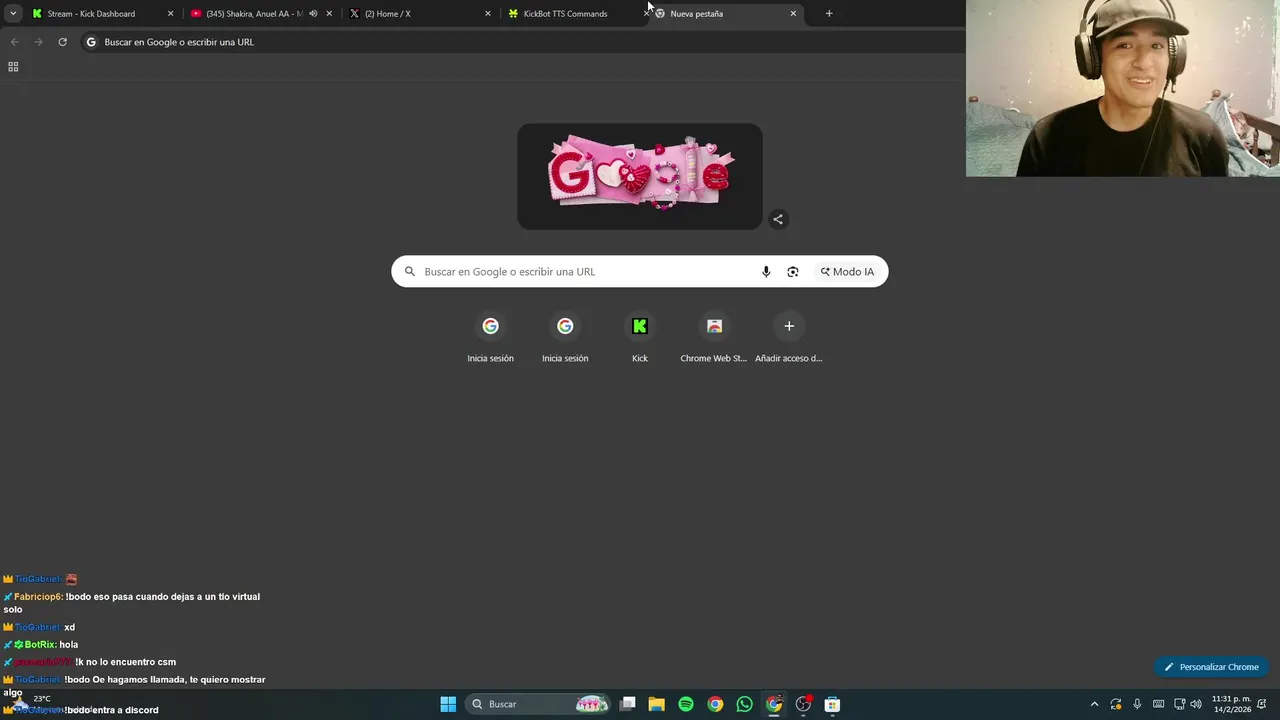Open the tab search dropdown arrow
Image resolution: width=1280 pixels, height=720 pixels.
tap(13, 14)
